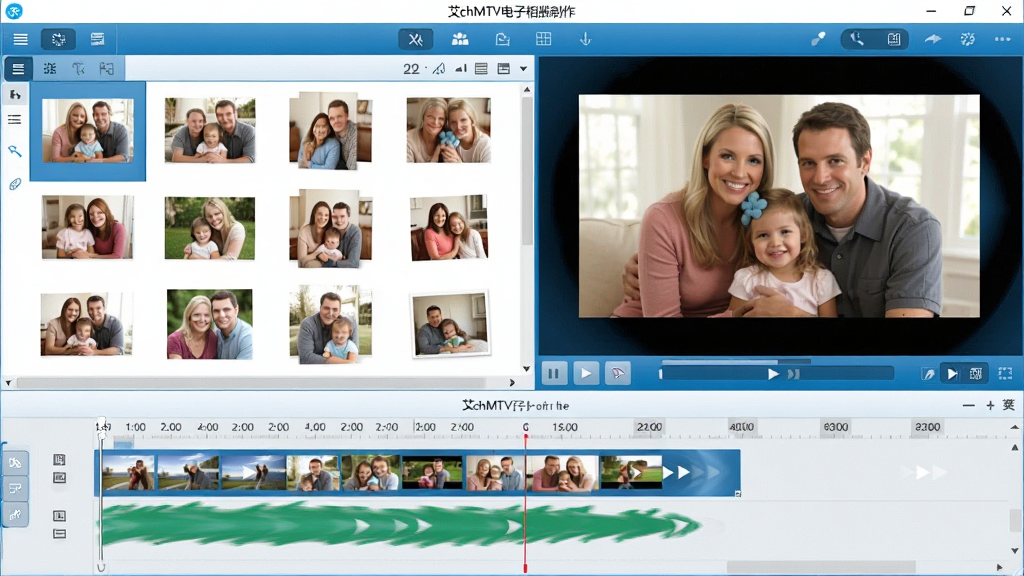This screenshot has width=1024, height=576.
Task: Click the third tool button on the timeline's left edge
Action: pyautogui.click(x=15, y=515)
